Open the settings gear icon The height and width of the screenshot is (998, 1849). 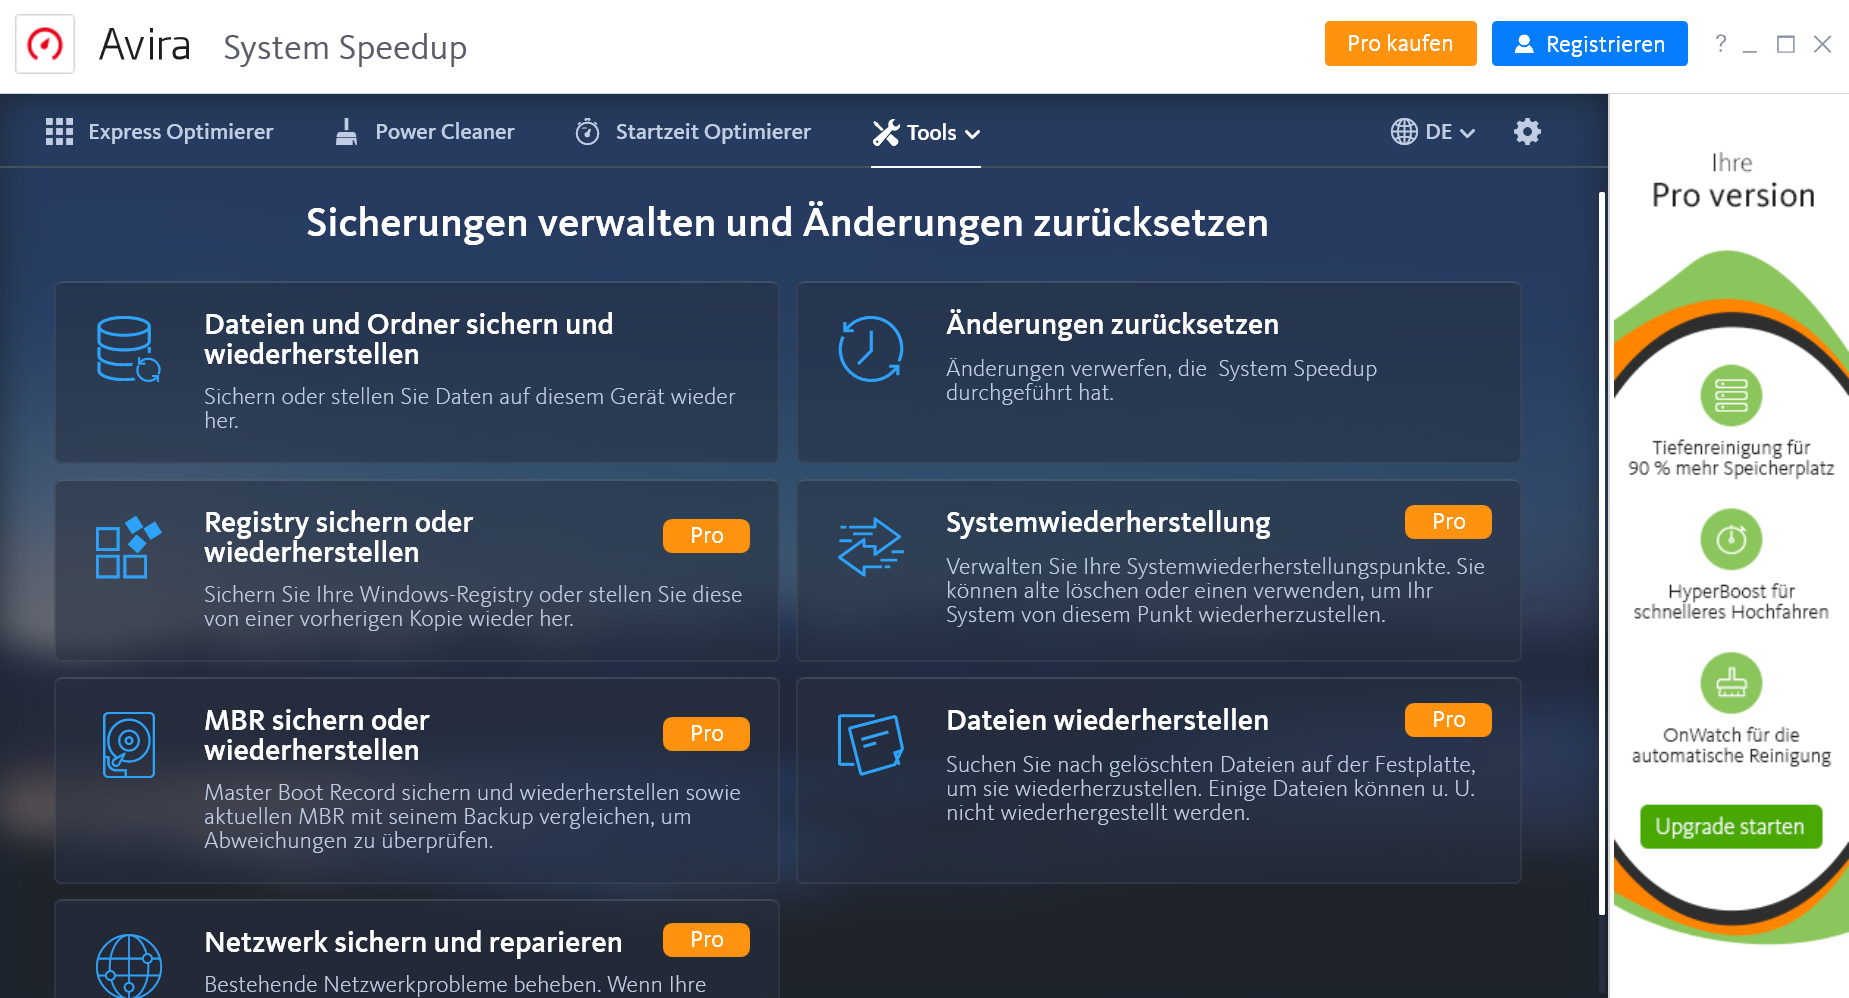pyautogui.click(x=1527, y=131)
